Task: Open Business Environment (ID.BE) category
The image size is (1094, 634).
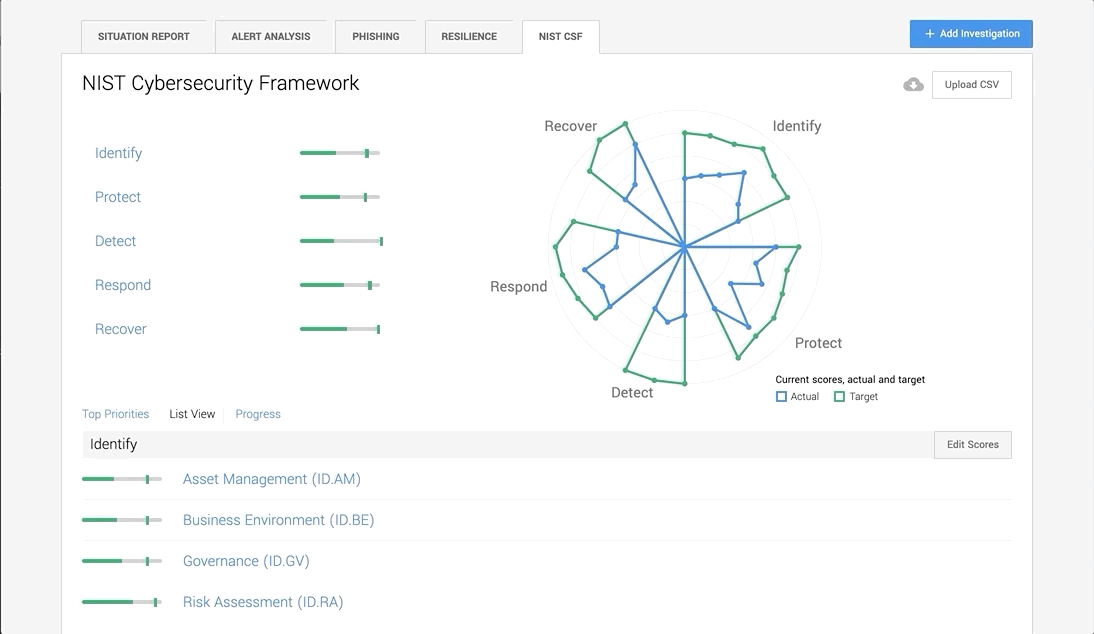Action: click(x=278, y=520)
